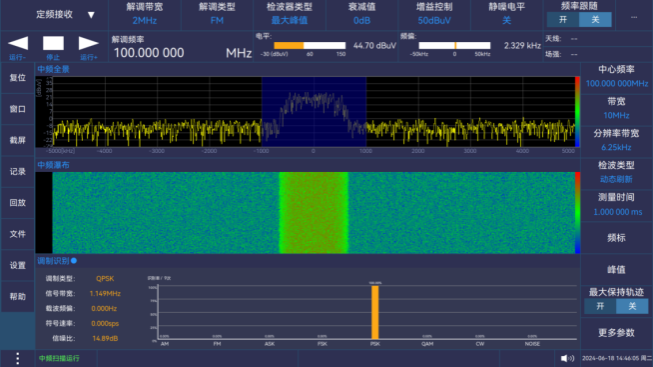653x367 pixels.
Task: Select the 中频全景 panel title
Action: (53, 69)
